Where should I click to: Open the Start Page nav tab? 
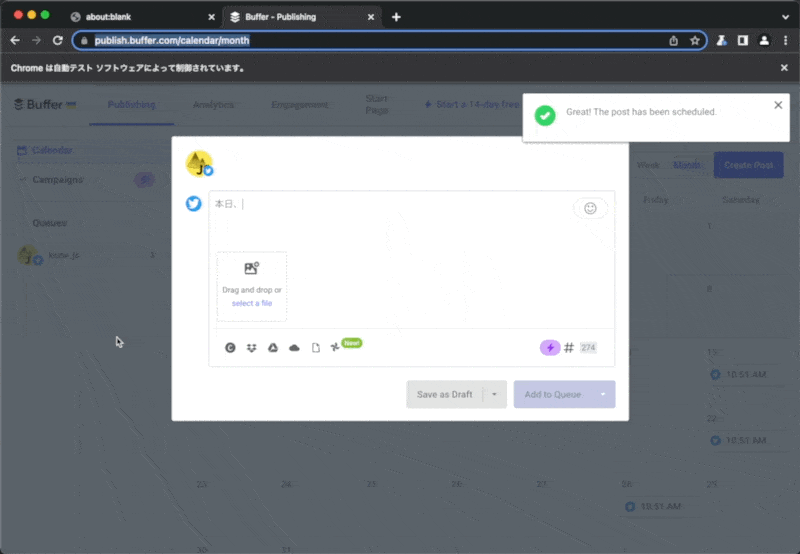point(377,104)
